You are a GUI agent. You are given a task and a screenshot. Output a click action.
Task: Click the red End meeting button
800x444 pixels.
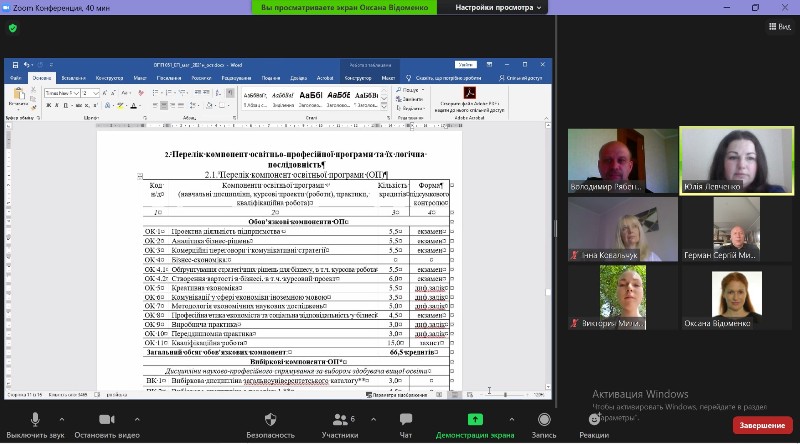click(x=762, y=424)
